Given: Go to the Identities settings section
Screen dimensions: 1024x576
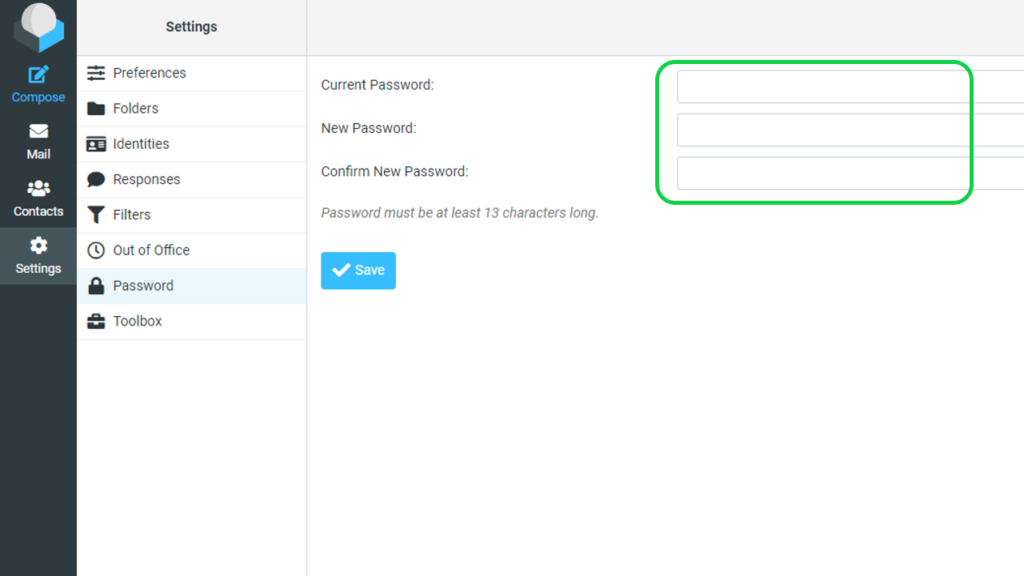Looking at the screenshot, I should [x=192, y=144].
